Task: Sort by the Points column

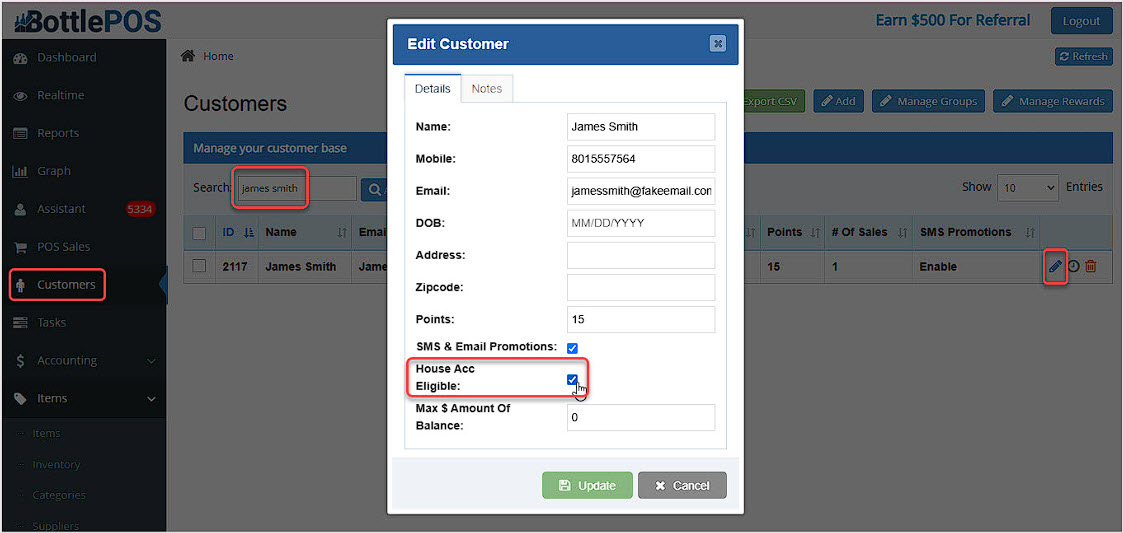Action: (792, 232)
